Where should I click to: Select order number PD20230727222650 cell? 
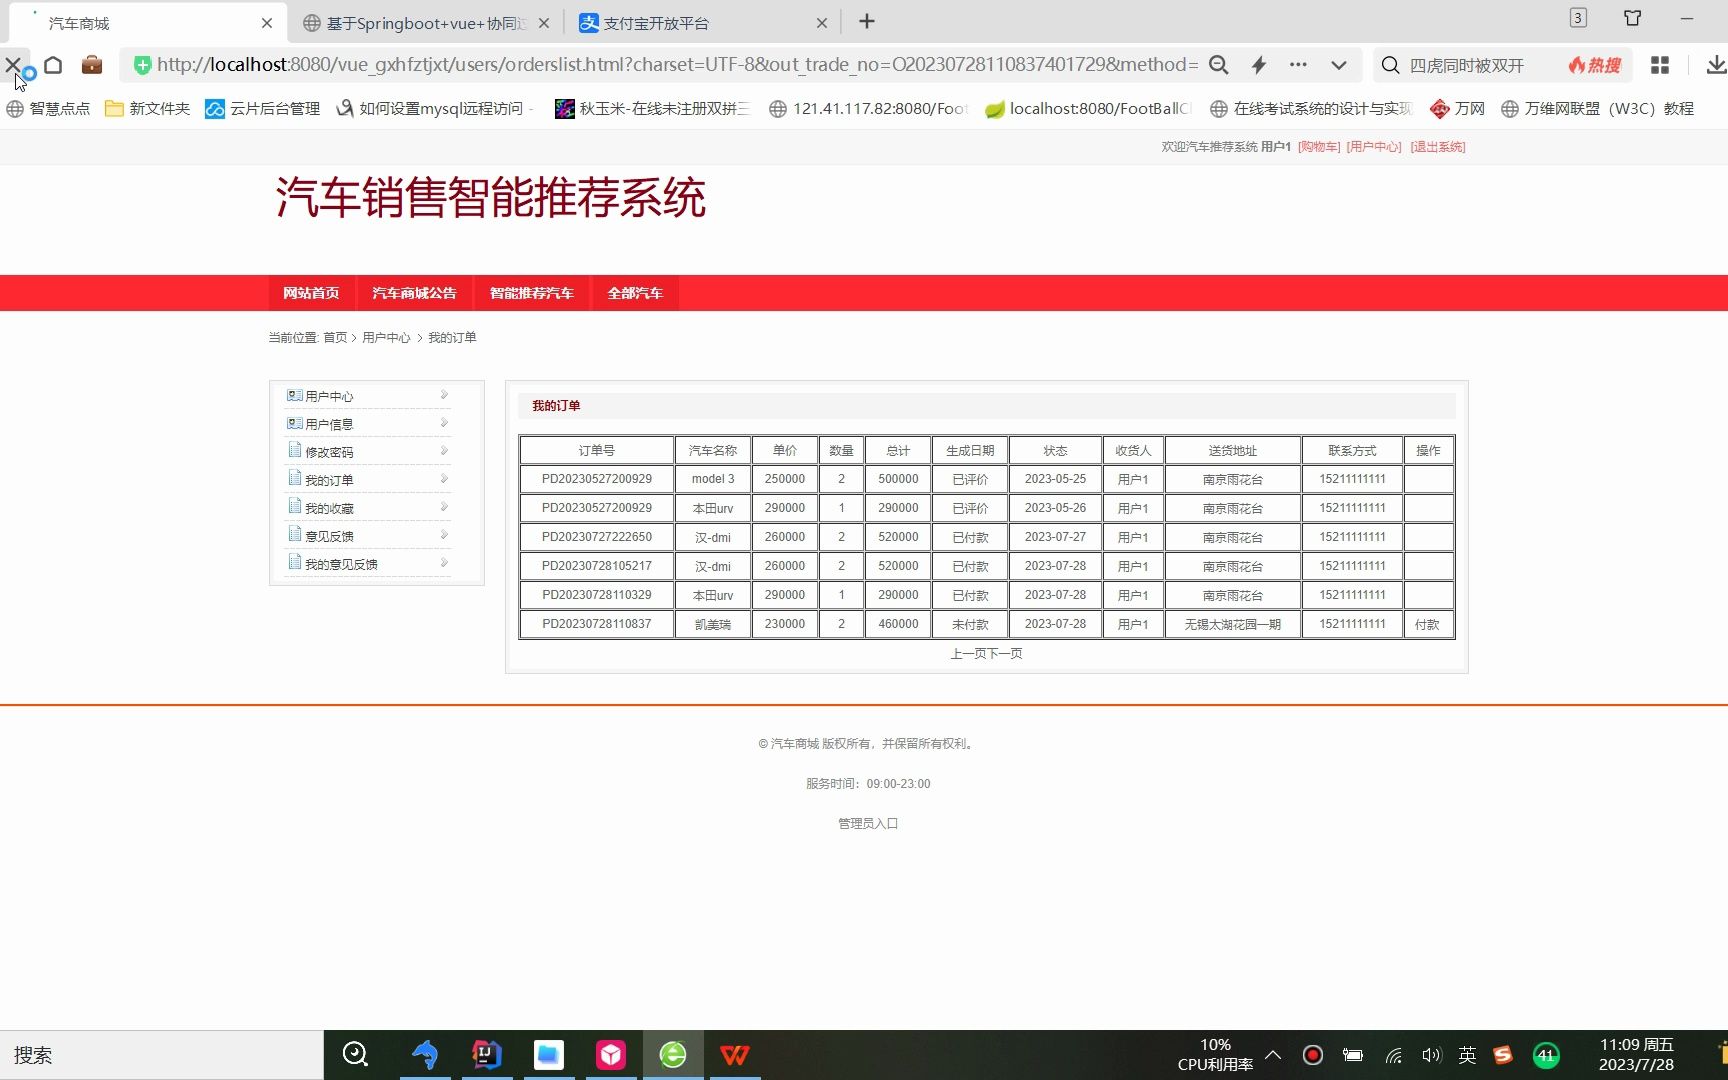(597, 537)
